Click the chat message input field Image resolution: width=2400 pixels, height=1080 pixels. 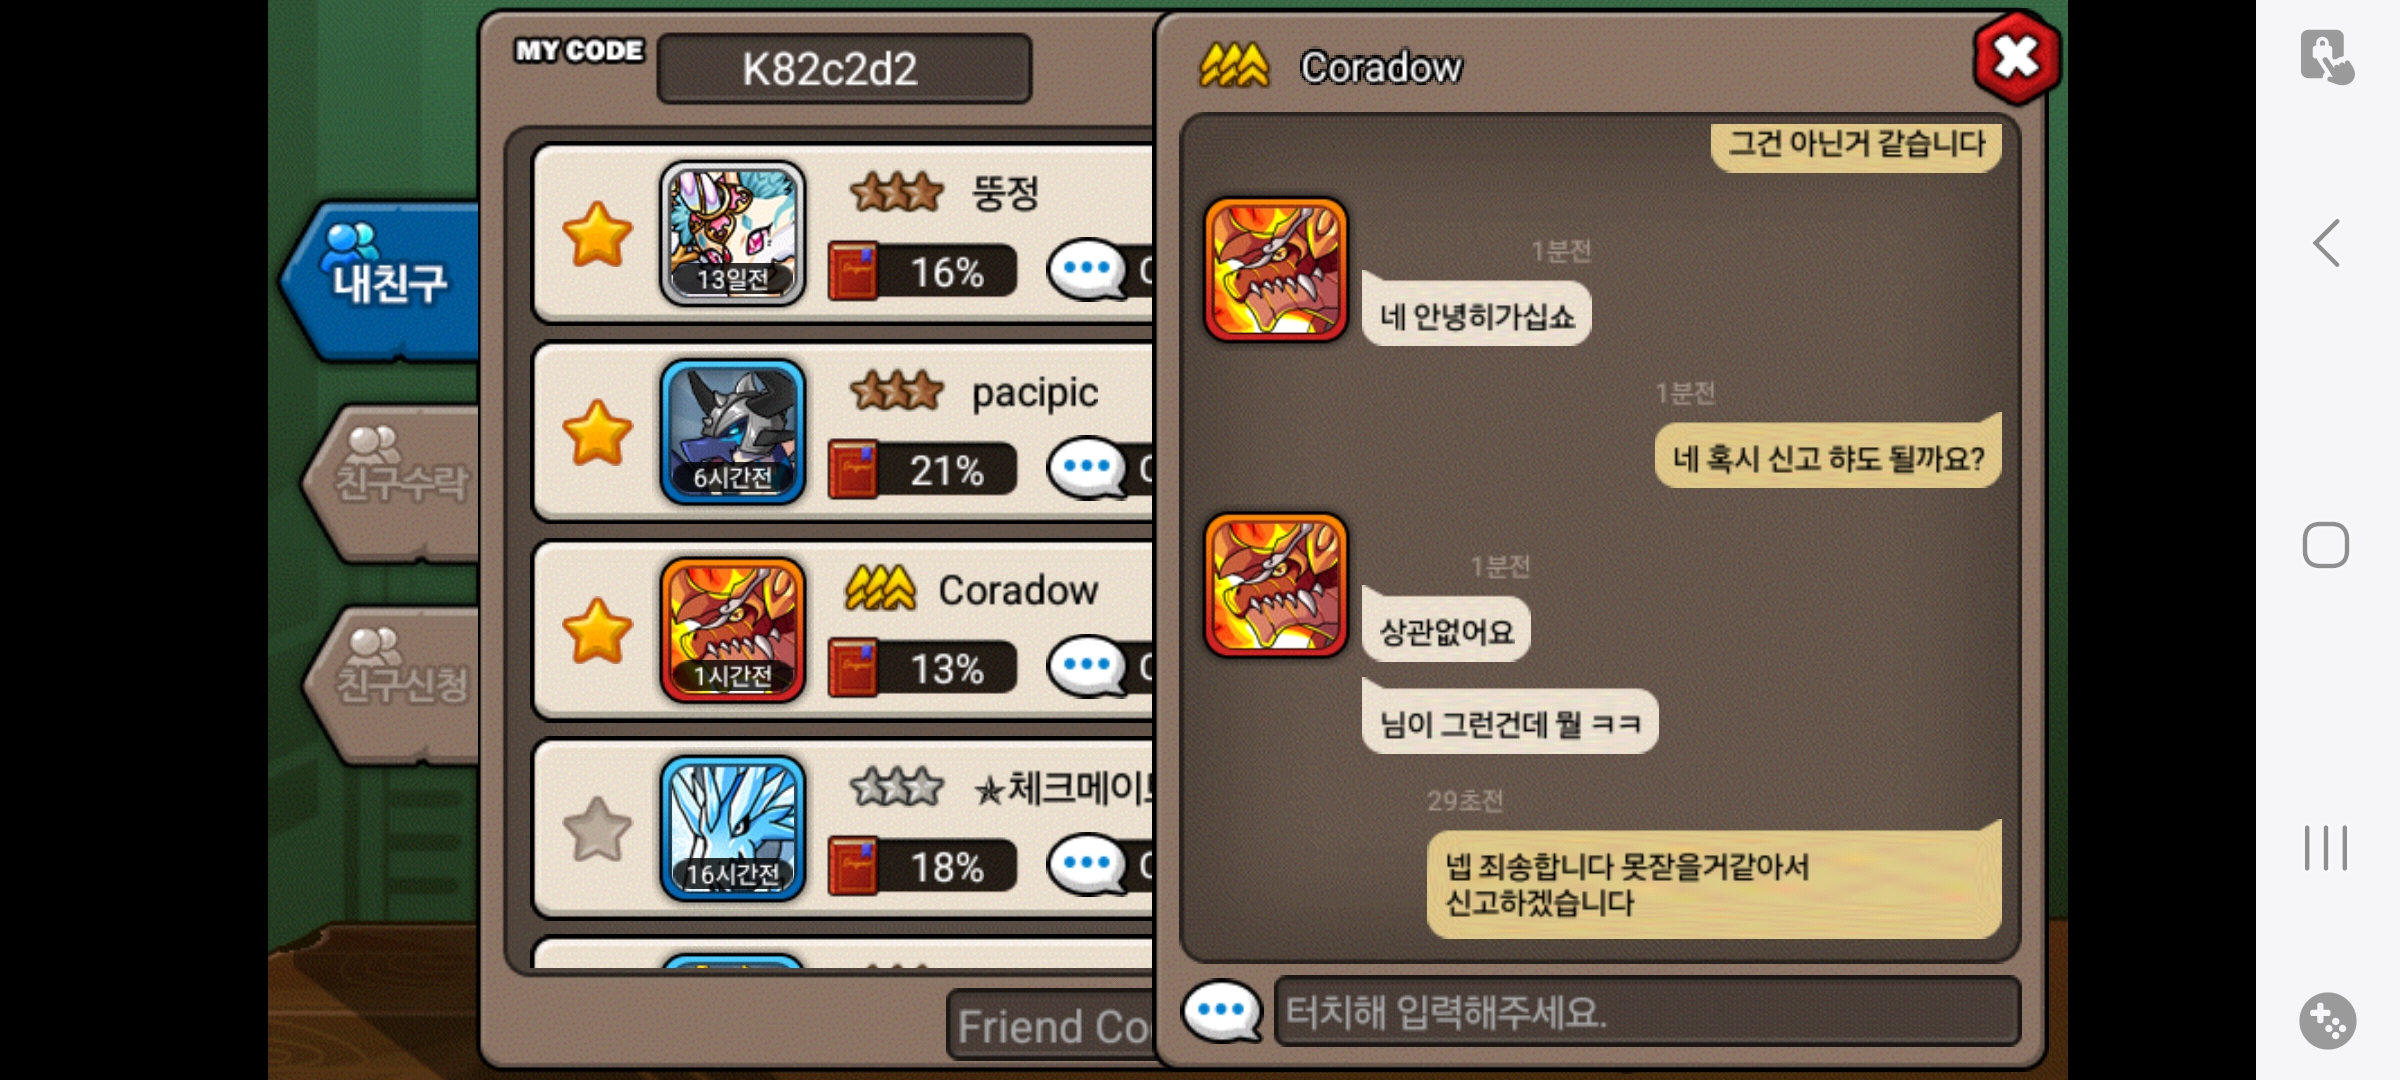click(1647, 1012)
